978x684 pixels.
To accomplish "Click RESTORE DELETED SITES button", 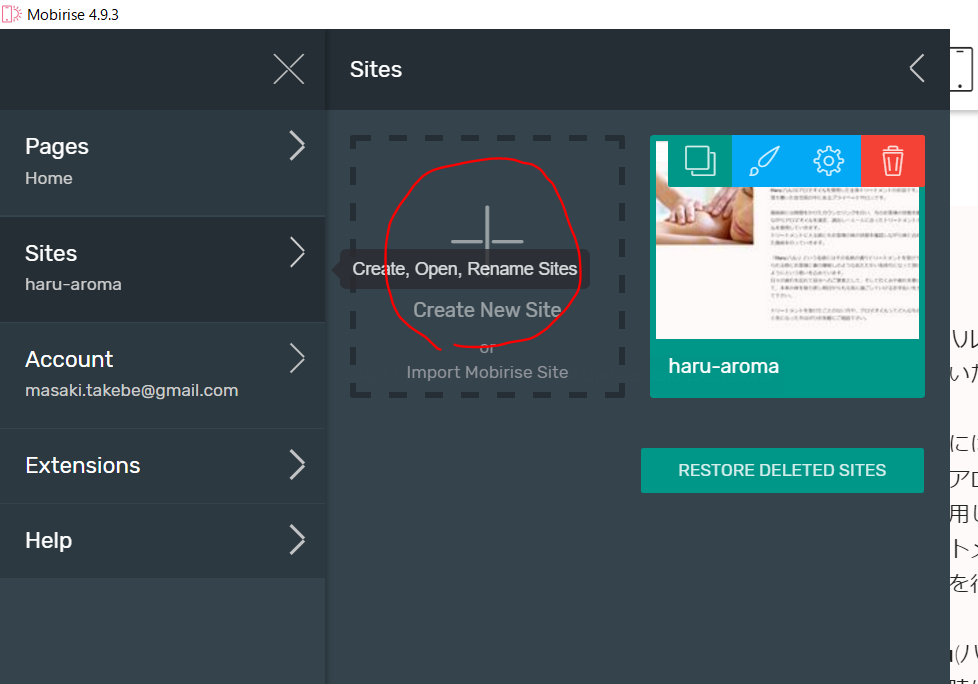I will pyautogui.click(x=782, y=470).
